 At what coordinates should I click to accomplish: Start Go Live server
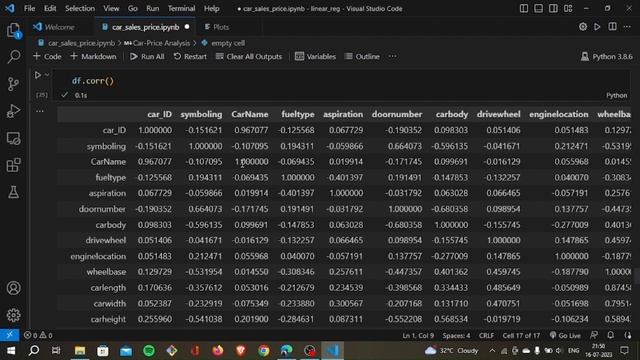565,335
